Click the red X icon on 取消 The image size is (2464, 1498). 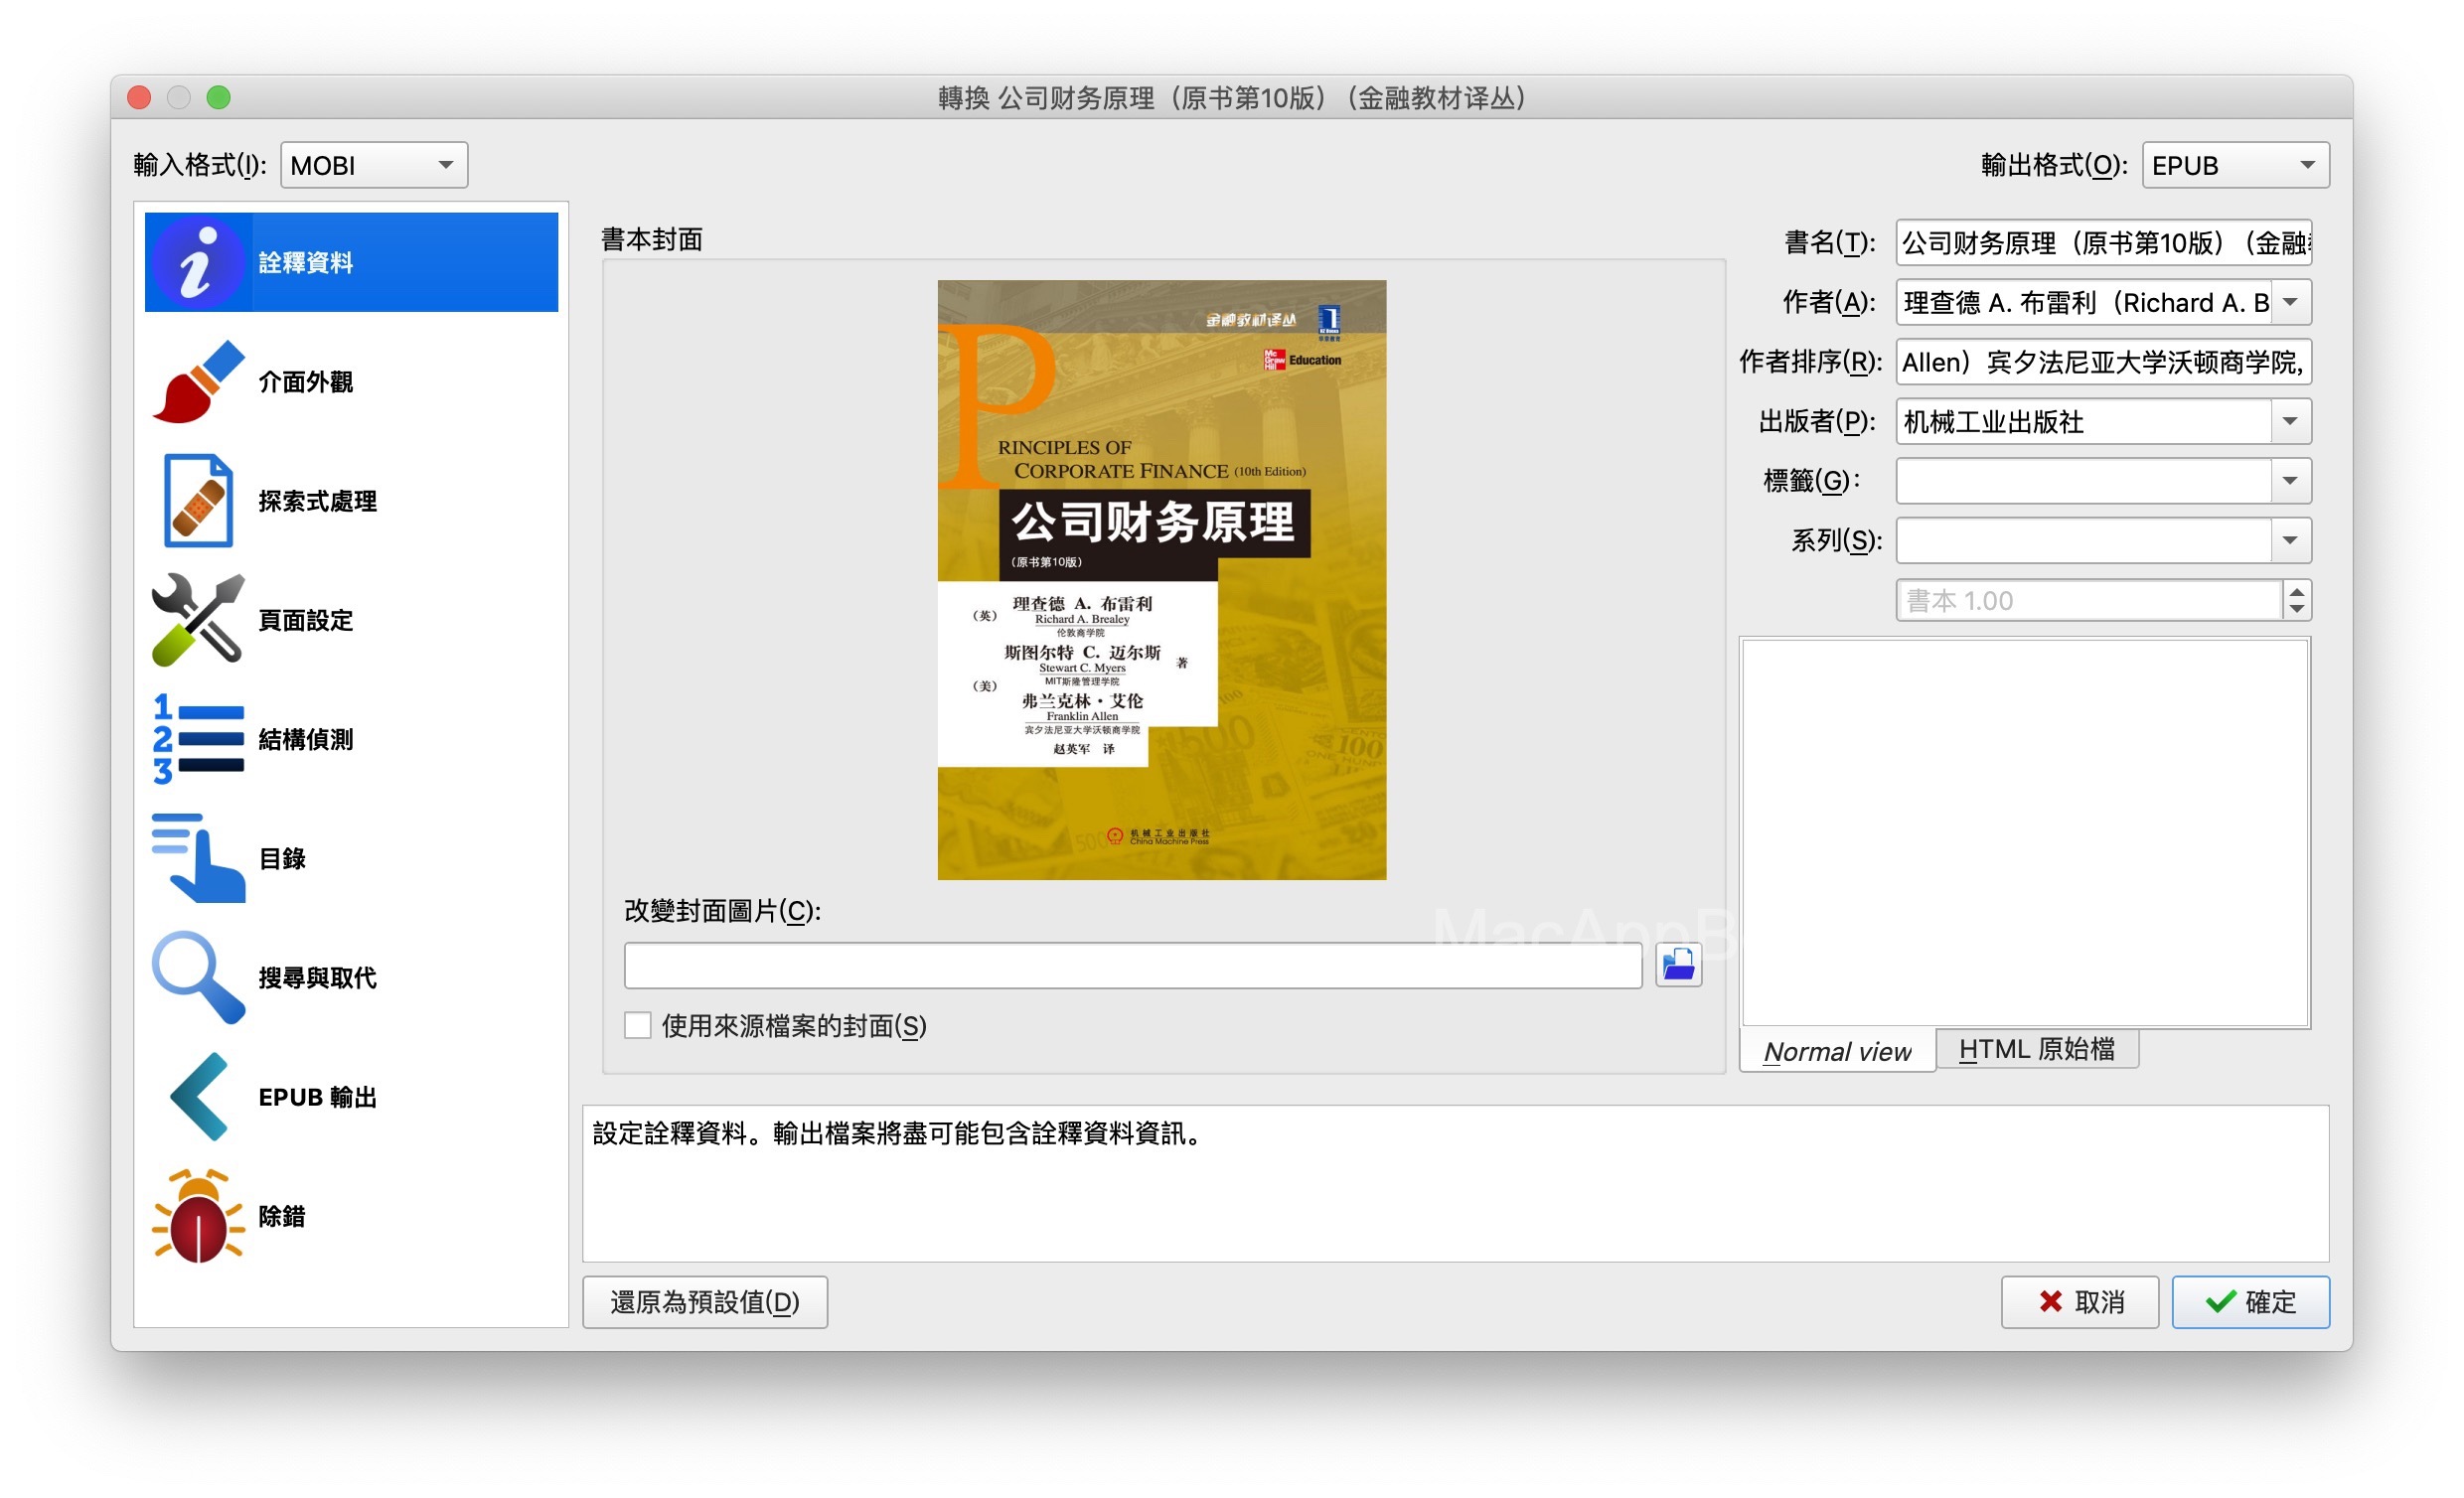[2050, 1301]
